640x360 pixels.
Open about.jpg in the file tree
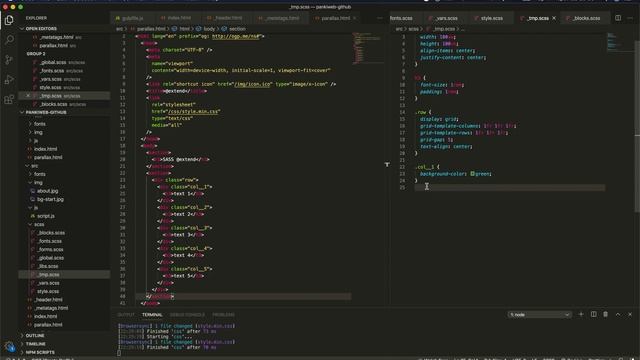47,191
